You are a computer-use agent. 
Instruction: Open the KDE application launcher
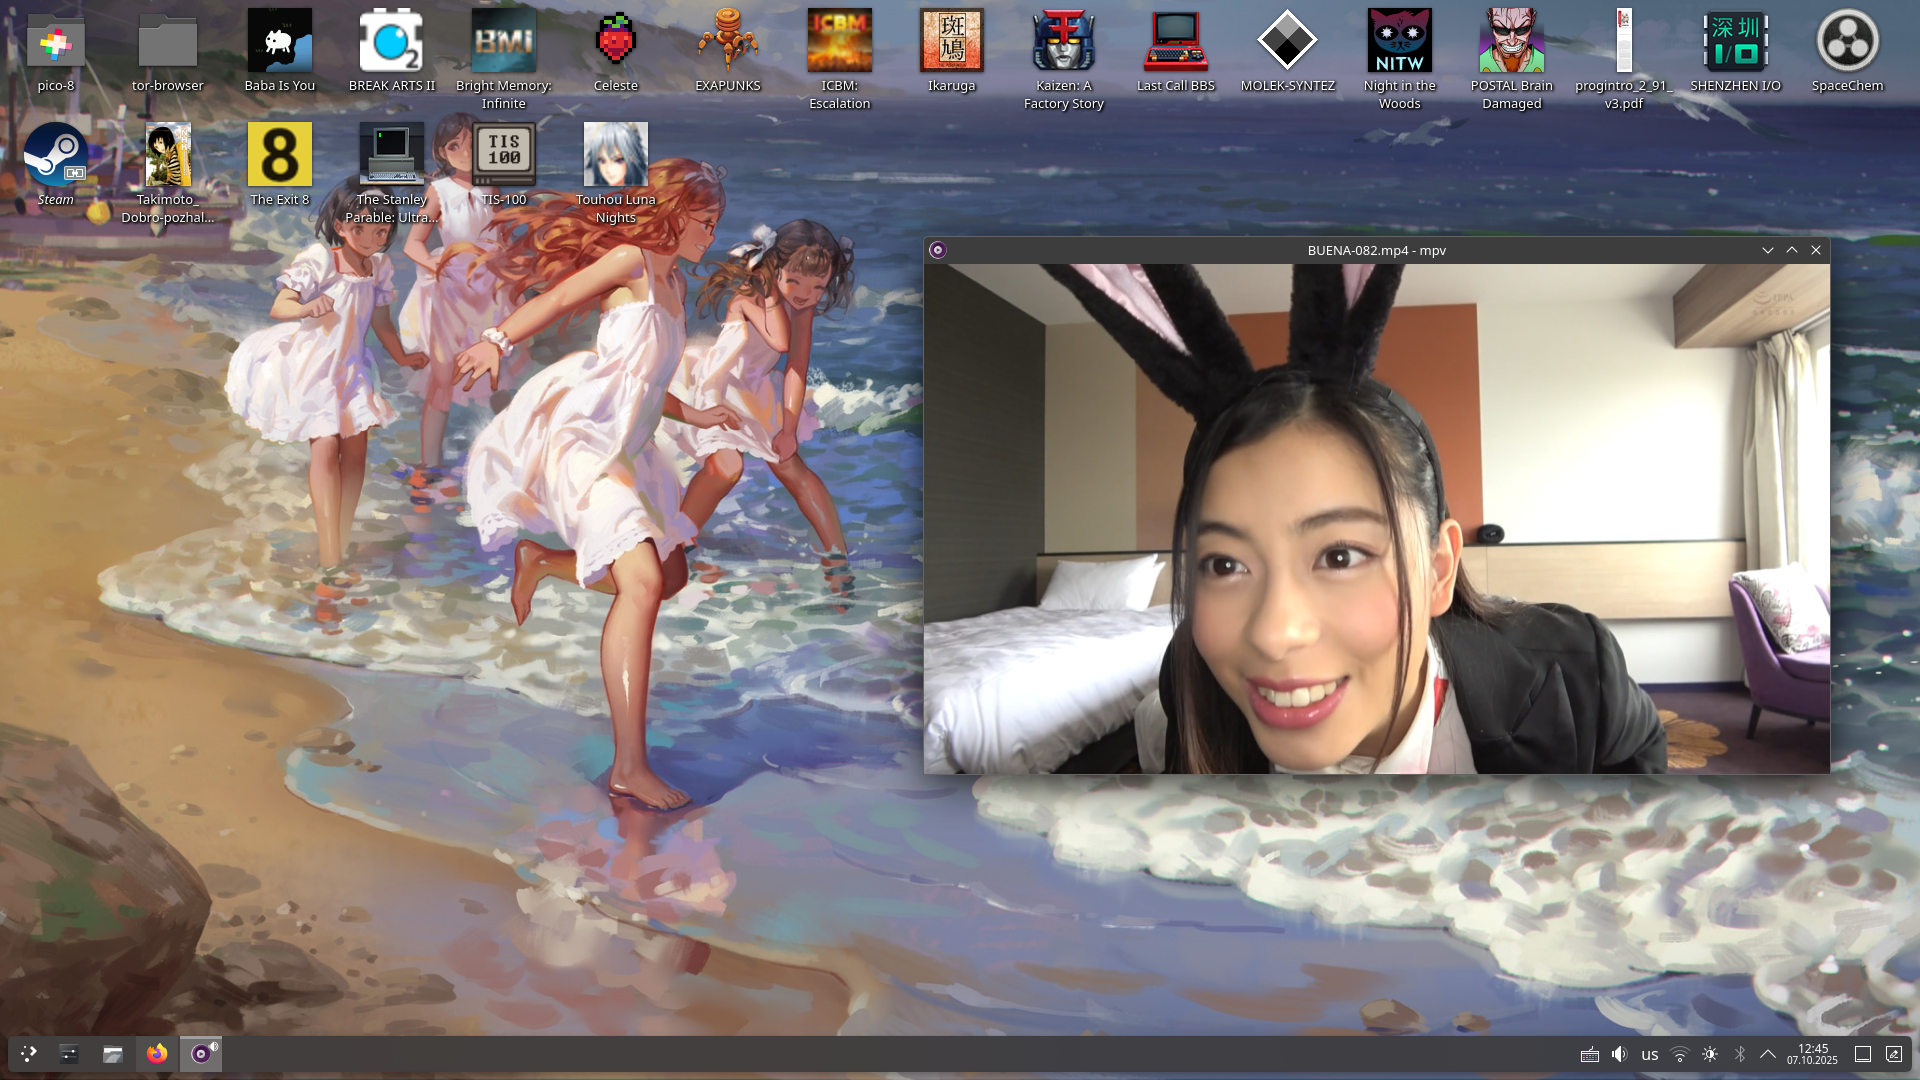pos(28,1053)
